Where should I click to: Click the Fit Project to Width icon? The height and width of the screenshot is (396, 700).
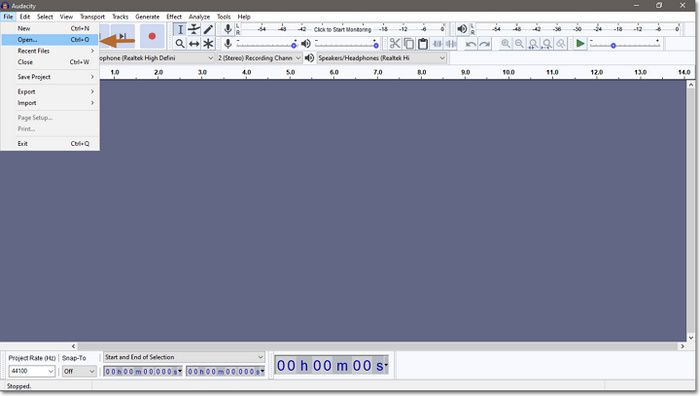[547, 44]
